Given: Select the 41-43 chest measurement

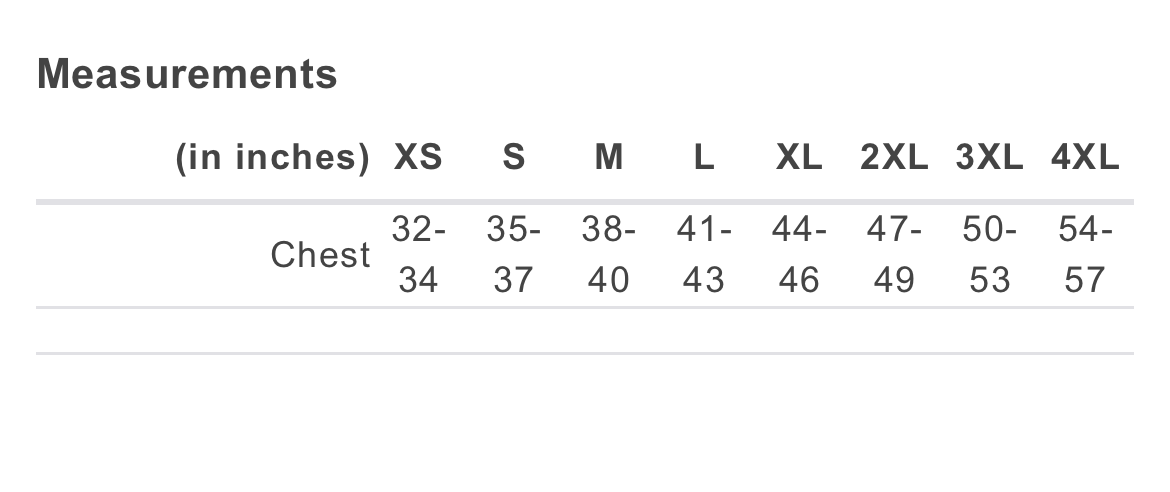Looking at the screenshot, I should click(704, 255).
